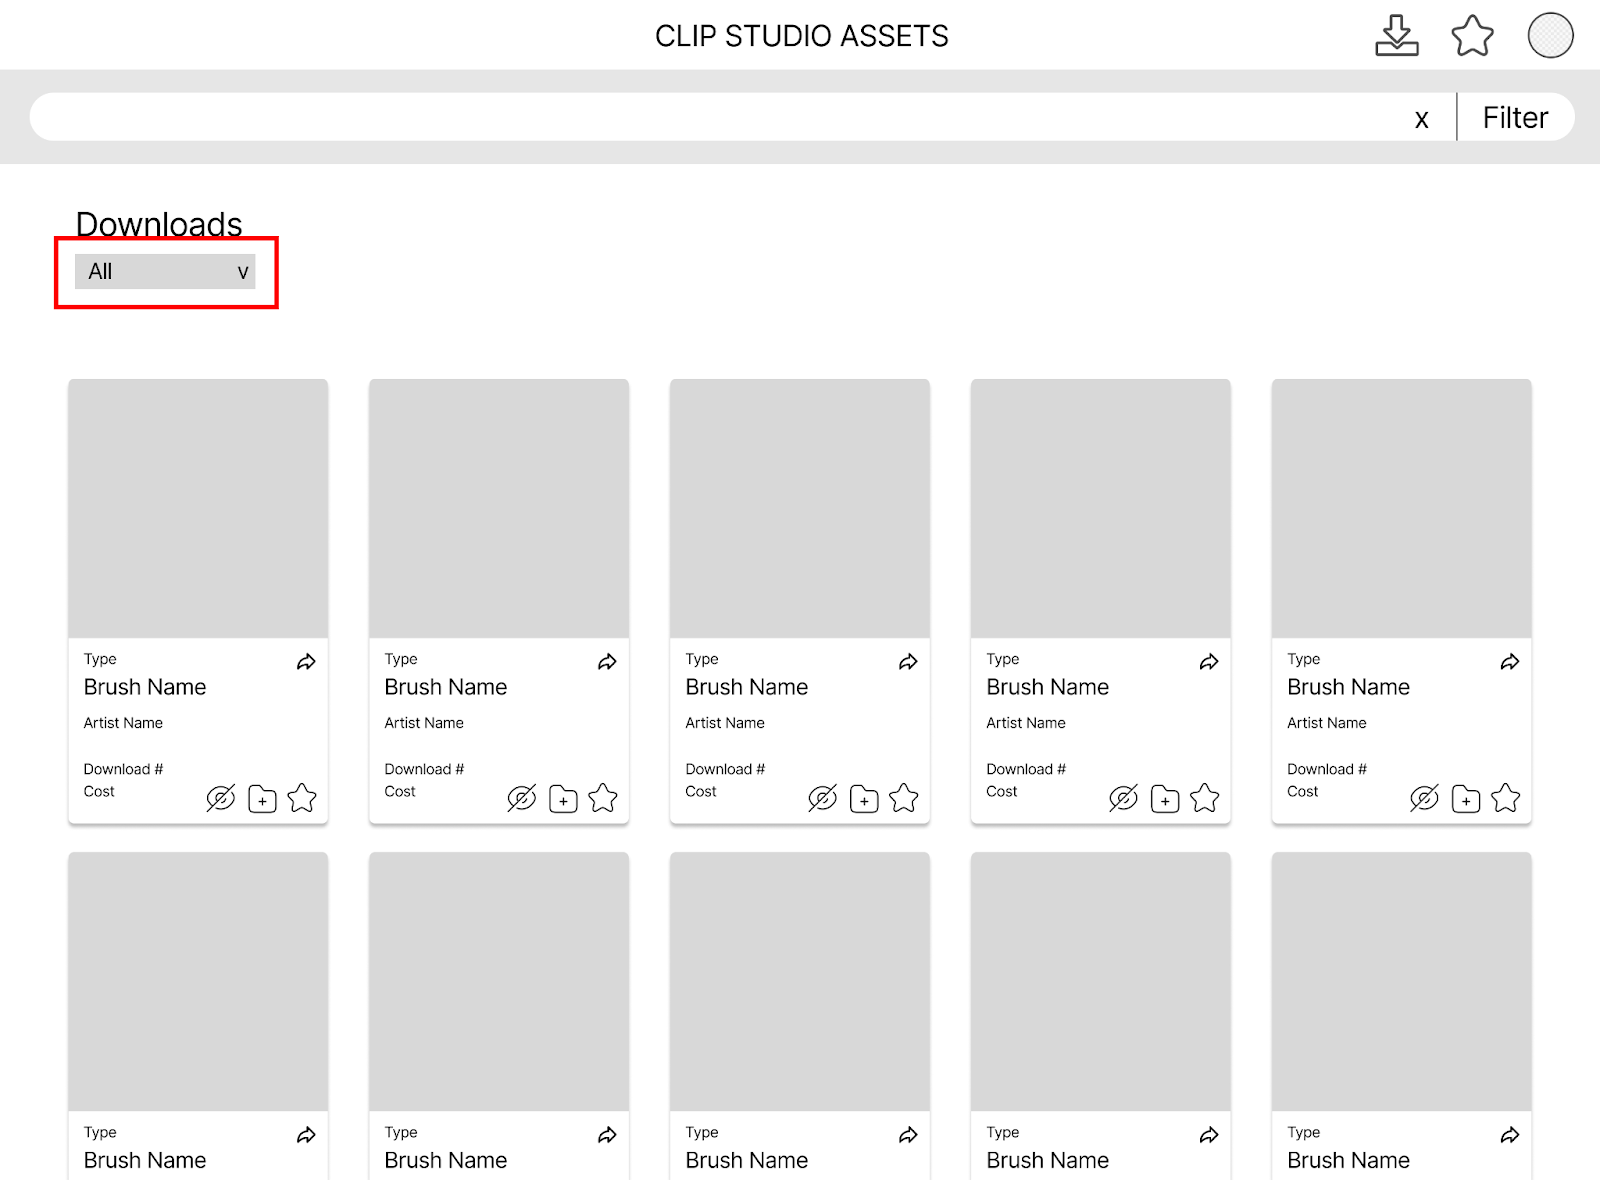Open thumbnail of fifth top-row brush card
Viewport: 1600px width, 1180px height.
click(x=1402, y=508)
